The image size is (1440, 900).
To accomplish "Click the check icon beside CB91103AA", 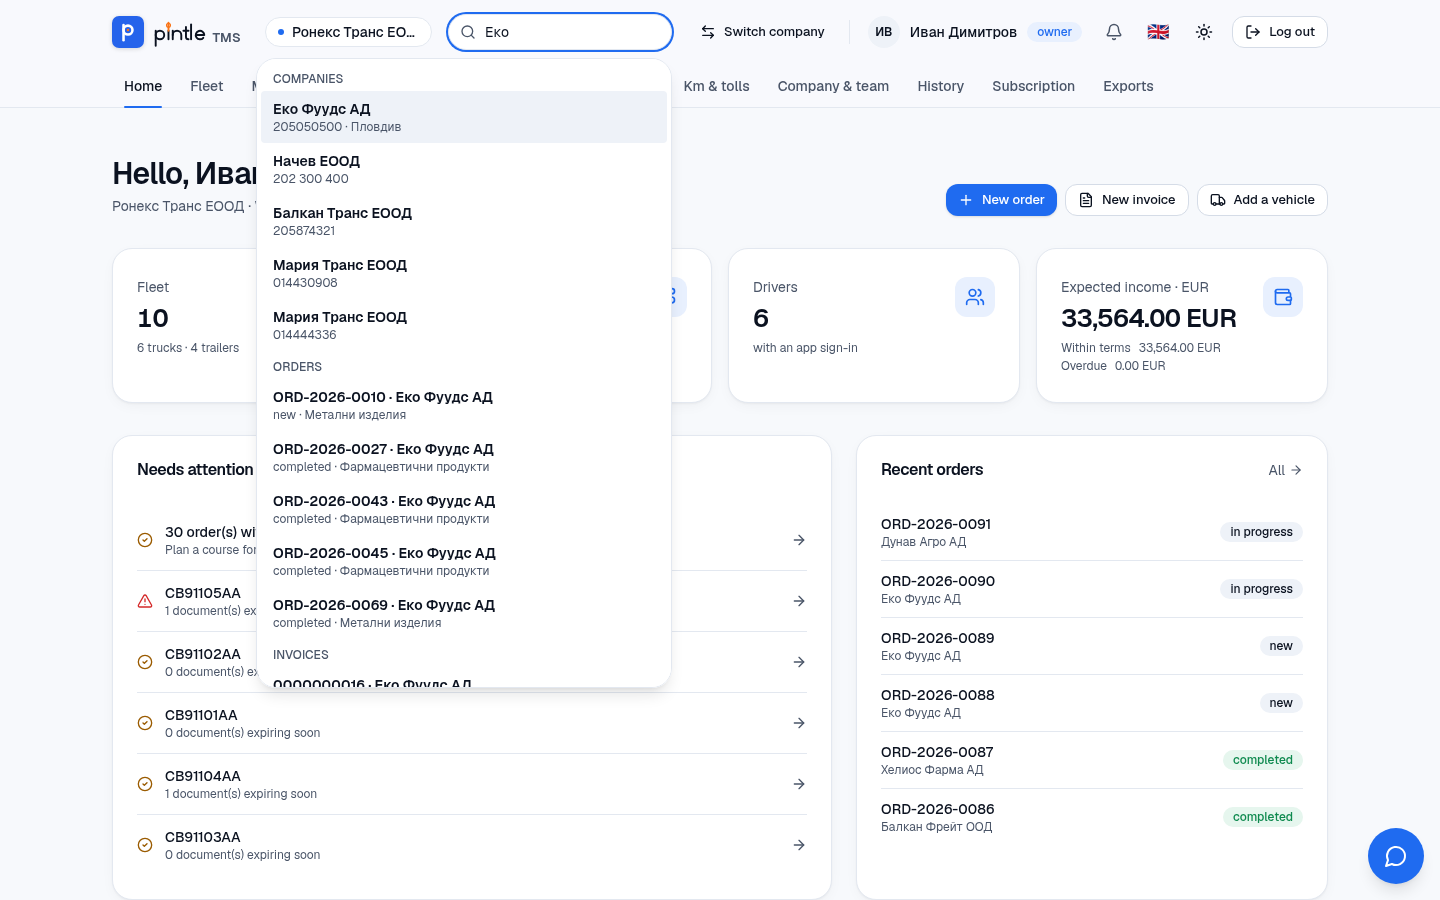I will (145, 845).
